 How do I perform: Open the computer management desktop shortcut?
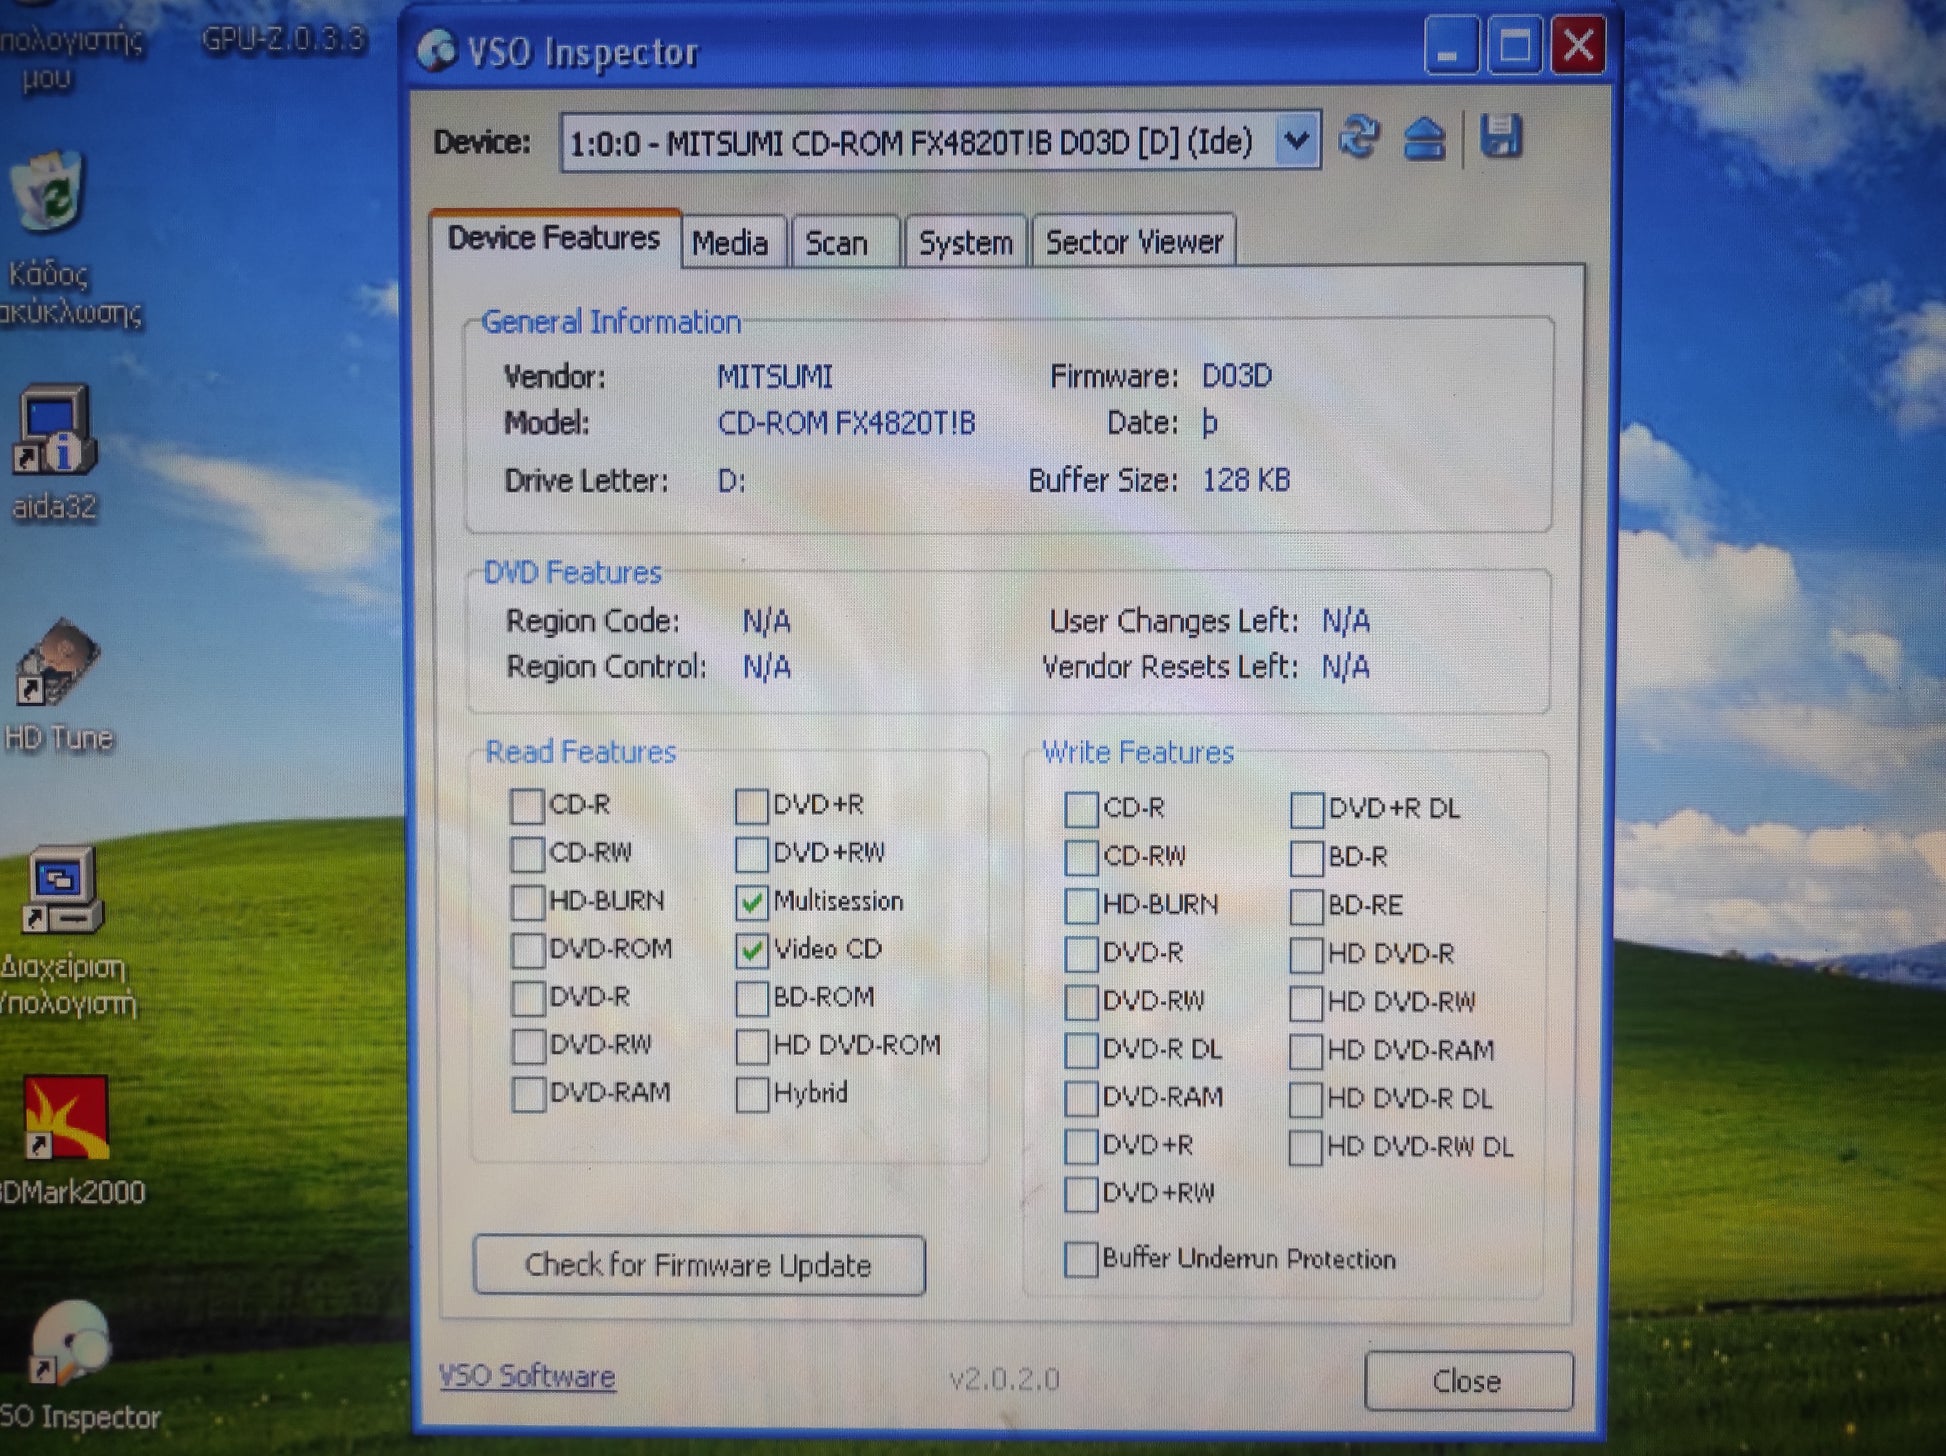point(62,891)
